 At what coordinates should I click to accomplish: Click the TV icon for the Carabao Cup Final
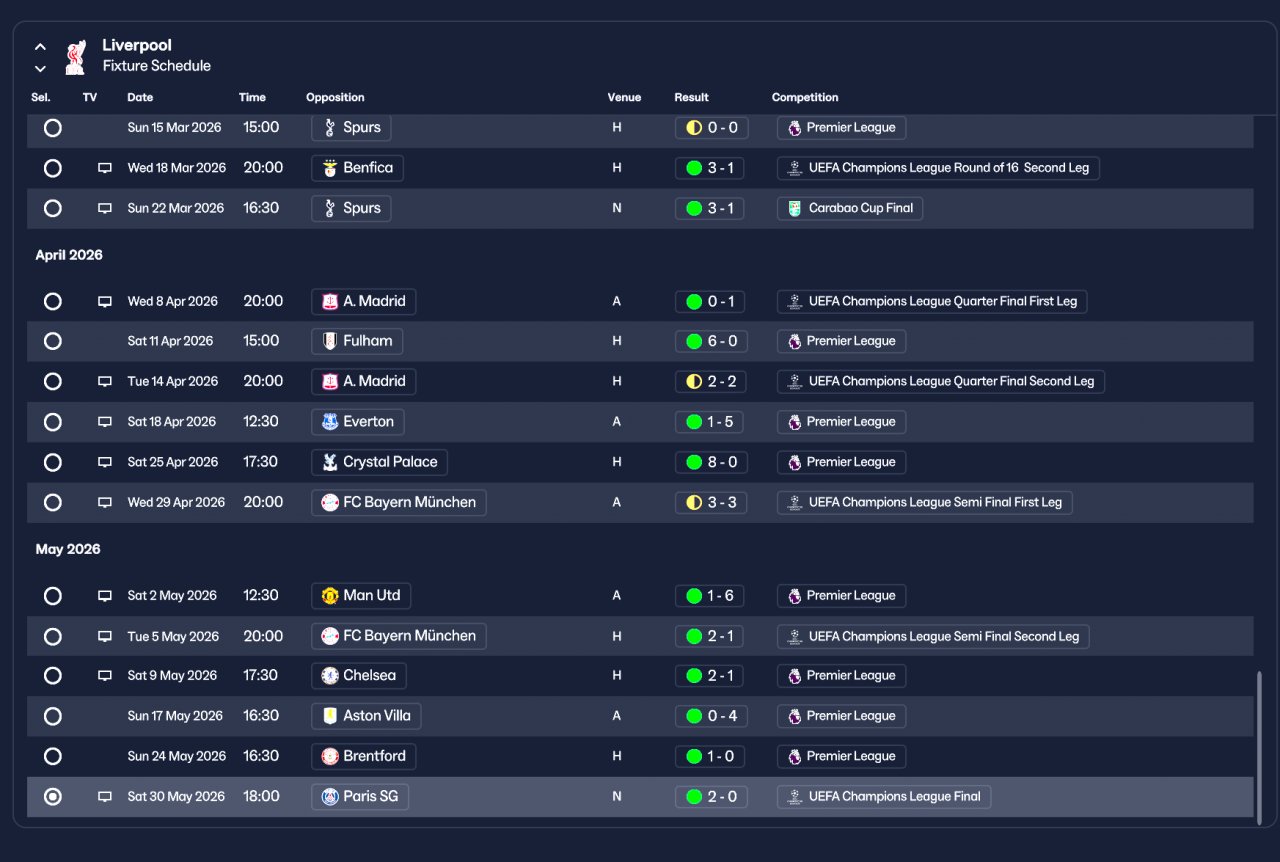coord(105,208)
